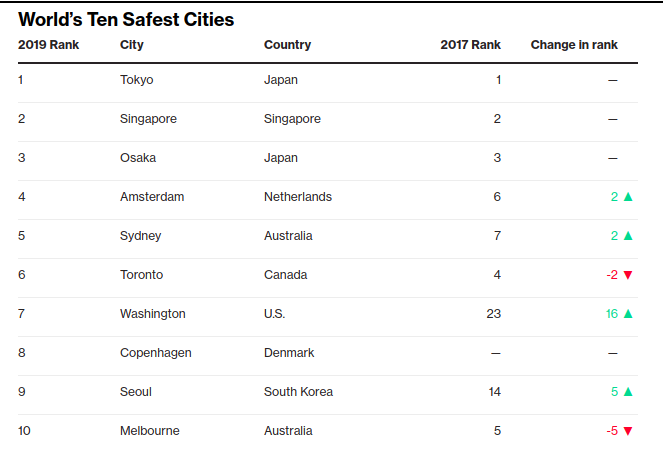Click the green up arrow in Amsterdam row
This screenshot has height=452, width=663.
click(628, 197)
